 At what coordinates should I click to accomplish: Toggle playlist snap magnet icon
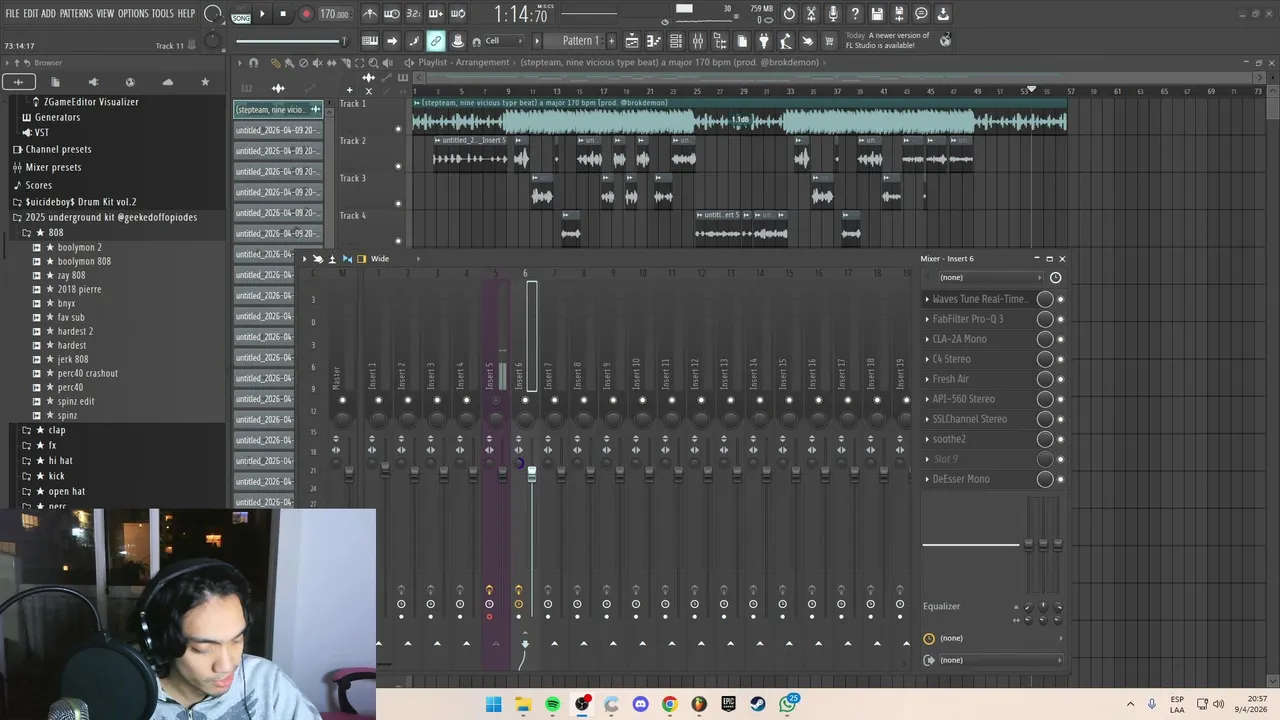(254, 63)
